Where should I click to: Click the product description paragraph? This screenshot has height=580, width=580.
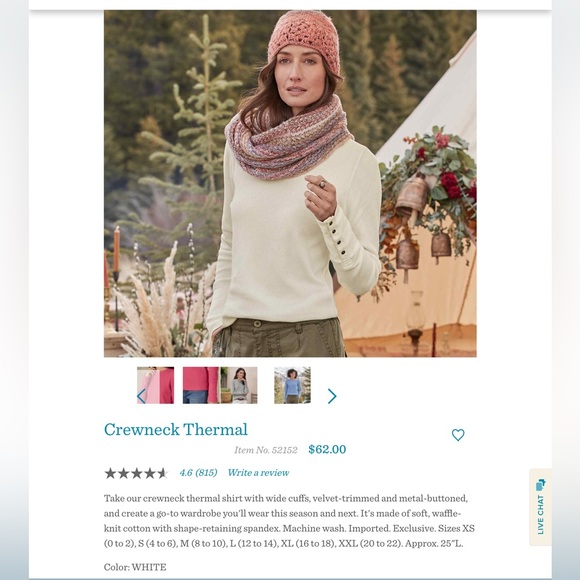click(x=289, y=521)
